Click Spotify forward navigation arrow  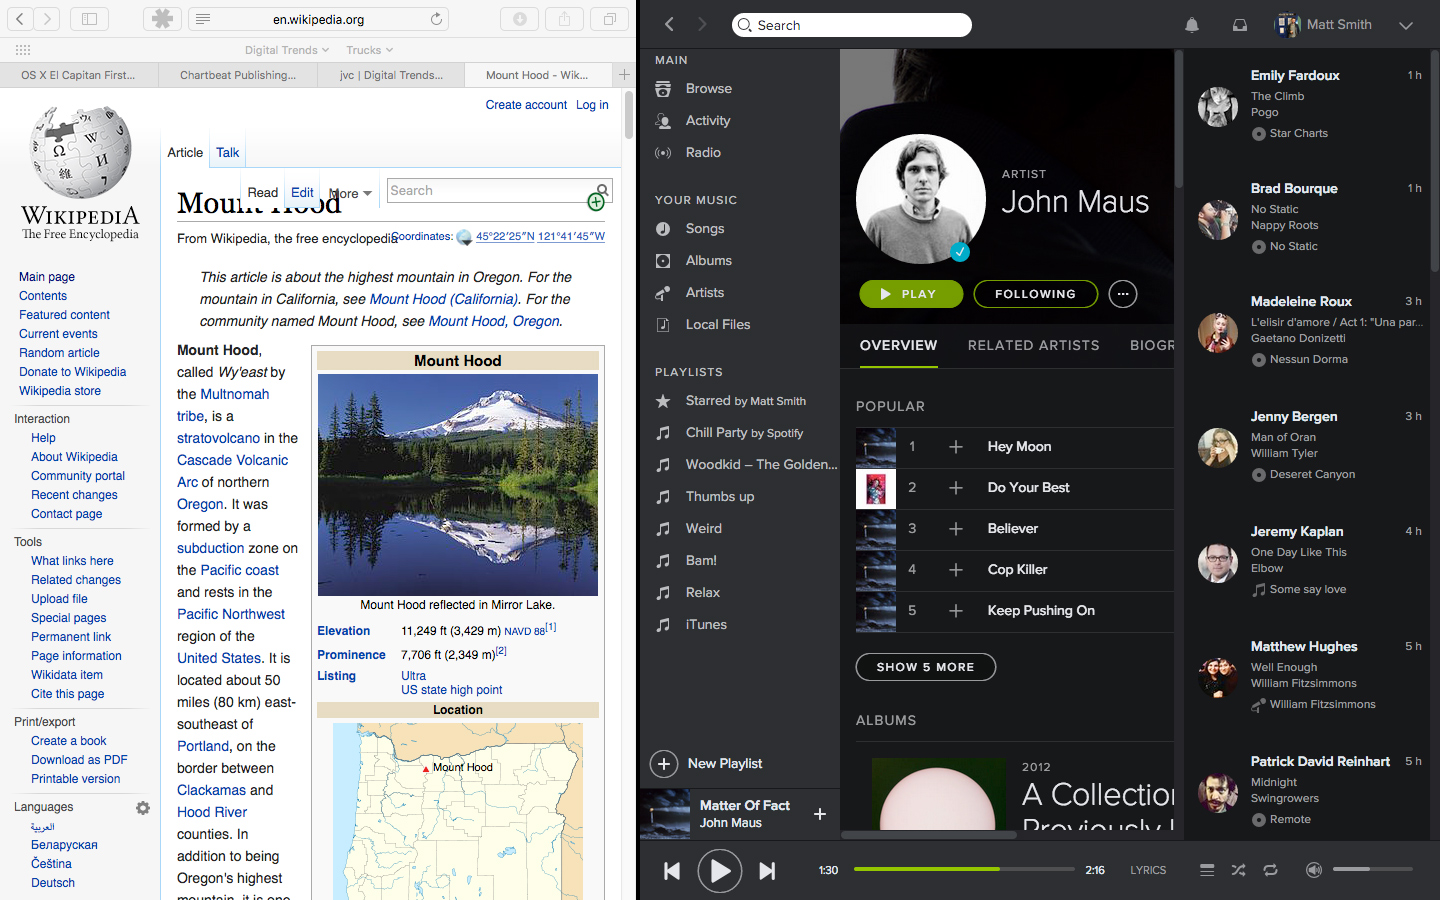[x=702, y=24]
